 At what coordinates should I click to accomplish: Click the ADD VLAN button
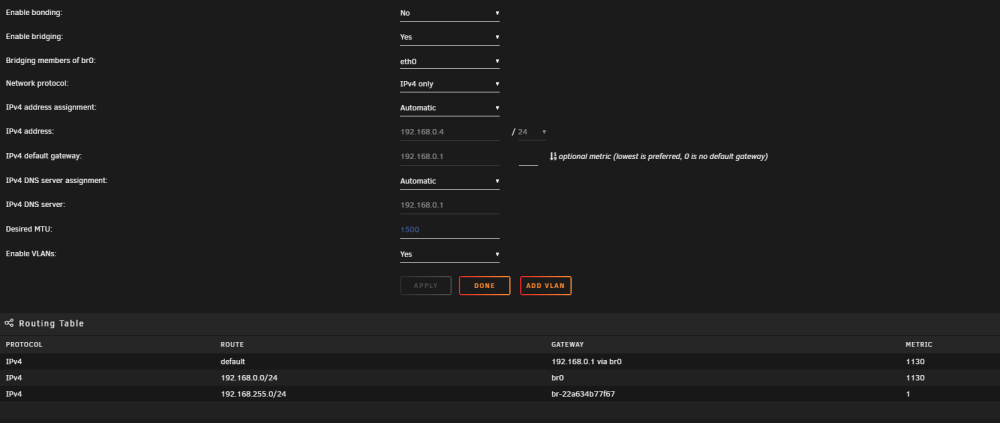coord(545,286)
